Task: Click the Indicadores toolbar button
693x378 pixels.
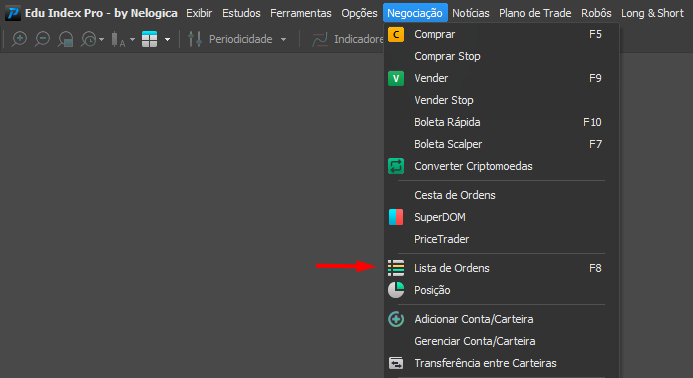Action: [x=347, y=39]
